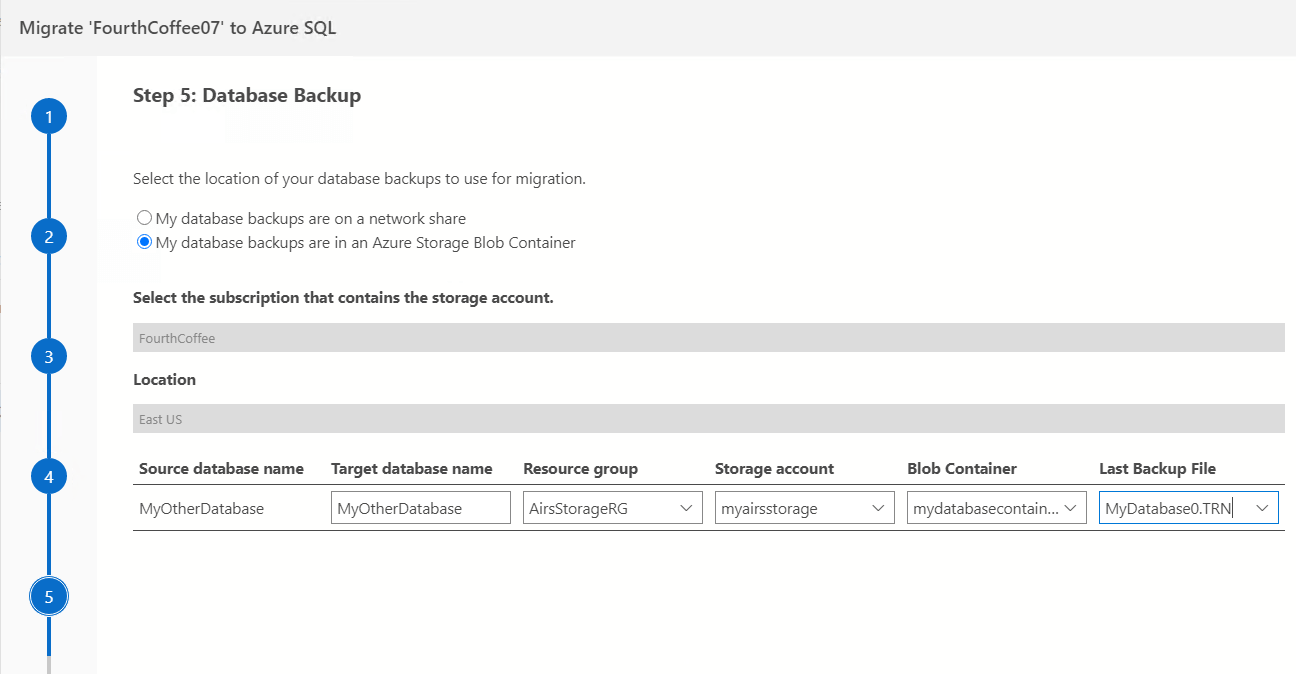Click the Blob Container column header

click(x=961, y=468)
